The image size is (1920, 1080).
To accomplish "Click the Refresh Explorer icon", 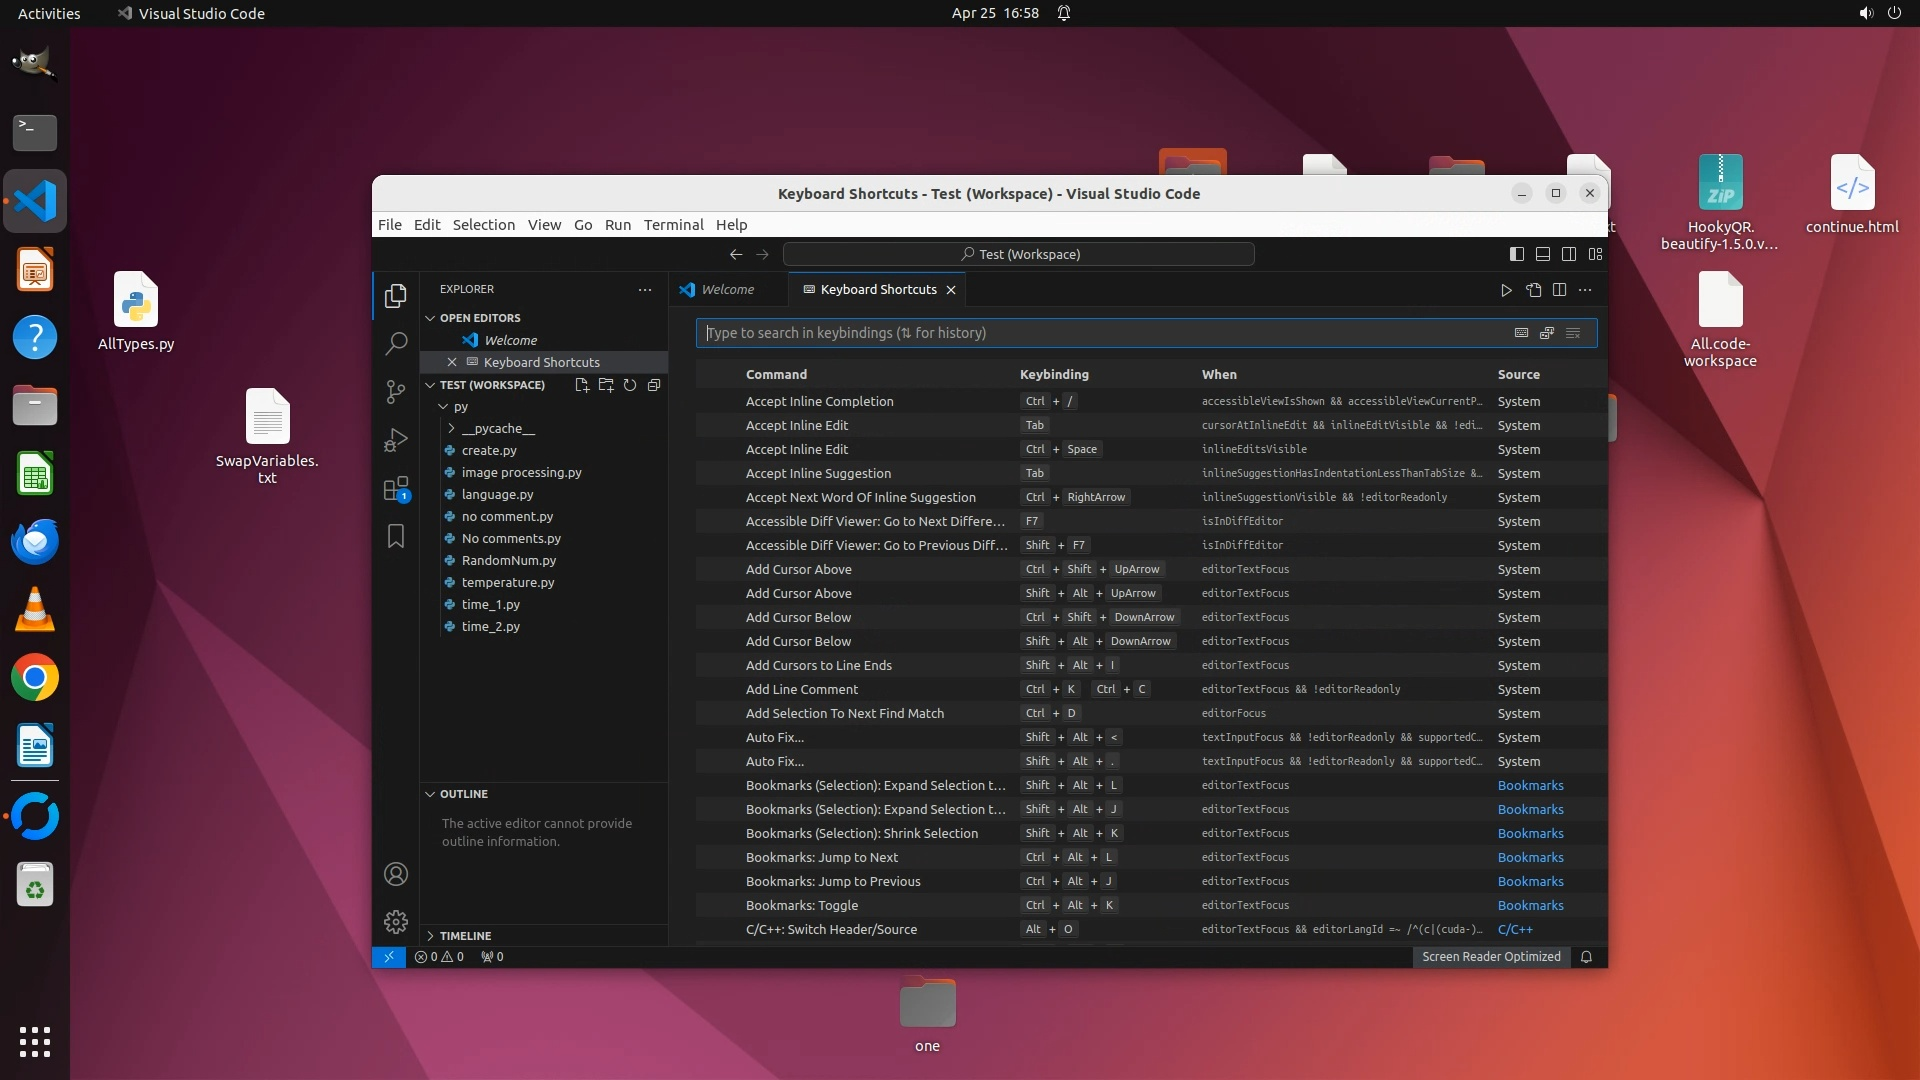I will 630,385.
